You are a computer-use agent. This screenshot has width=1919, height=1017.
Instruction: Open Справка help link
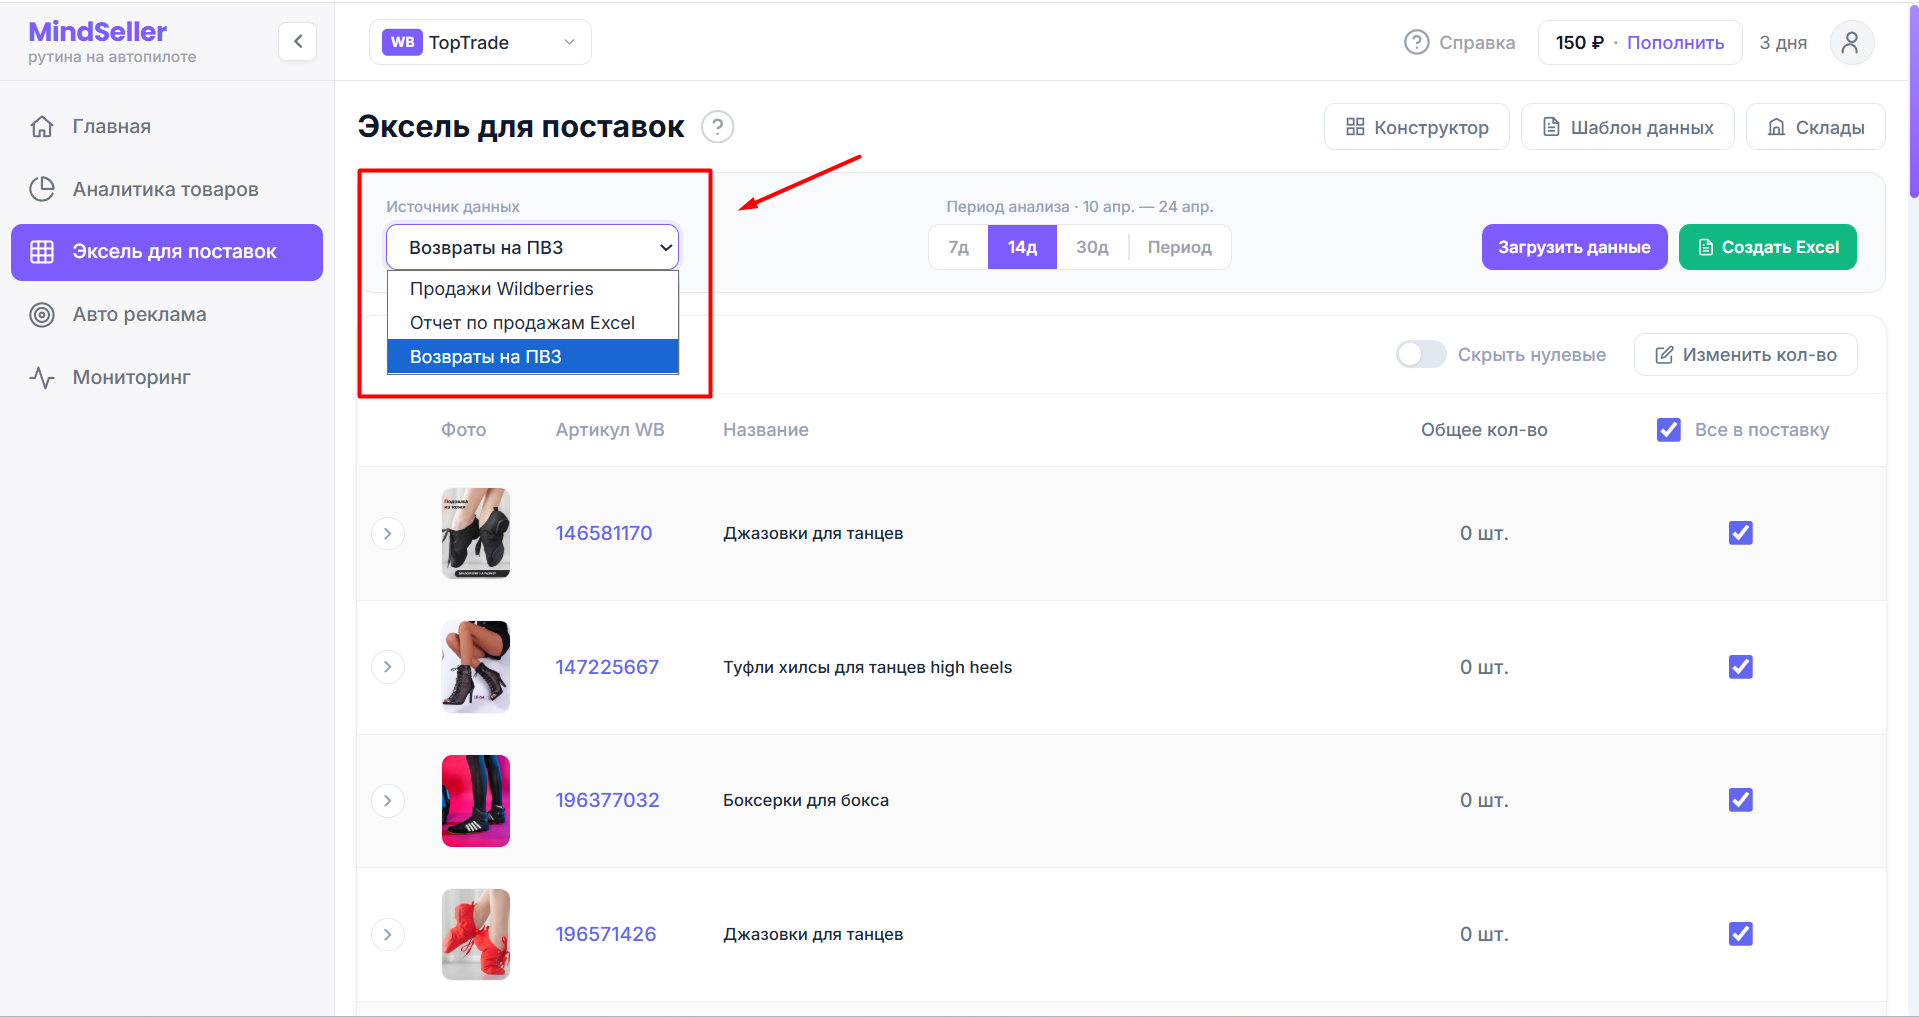coord(1460,43)
